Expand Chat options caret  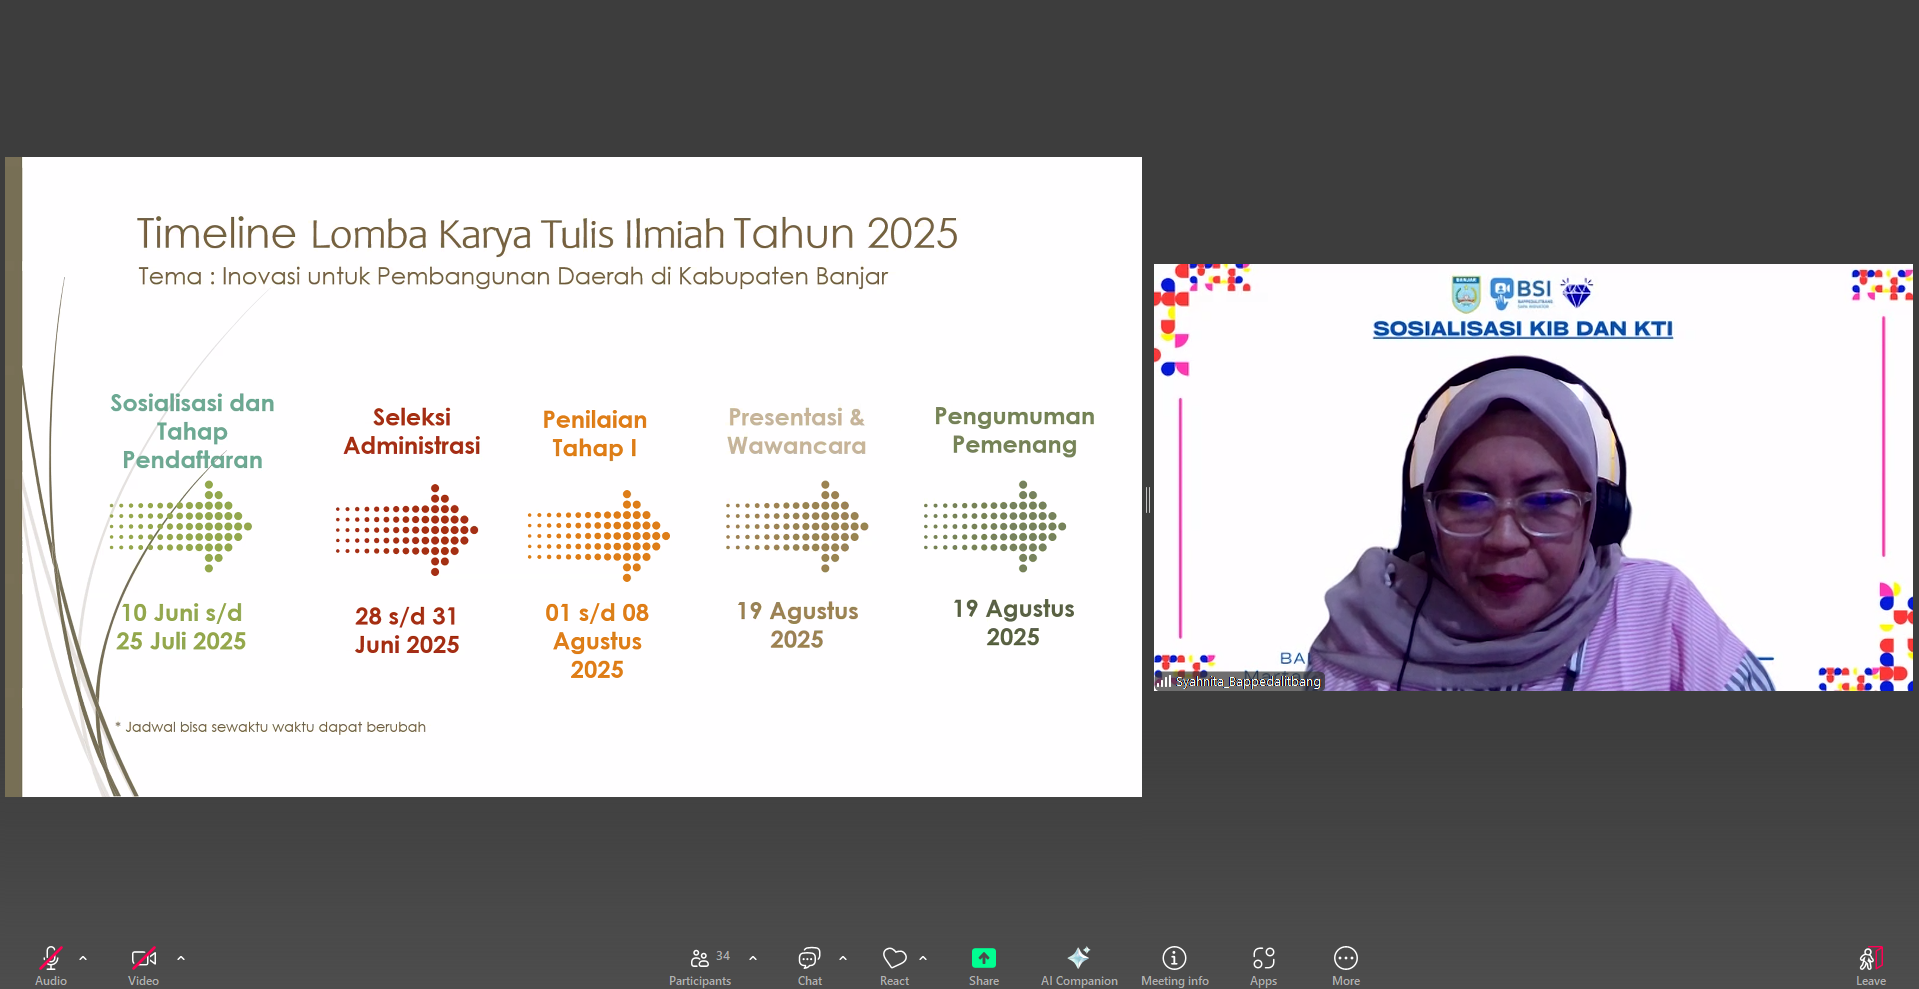(843, 958)
